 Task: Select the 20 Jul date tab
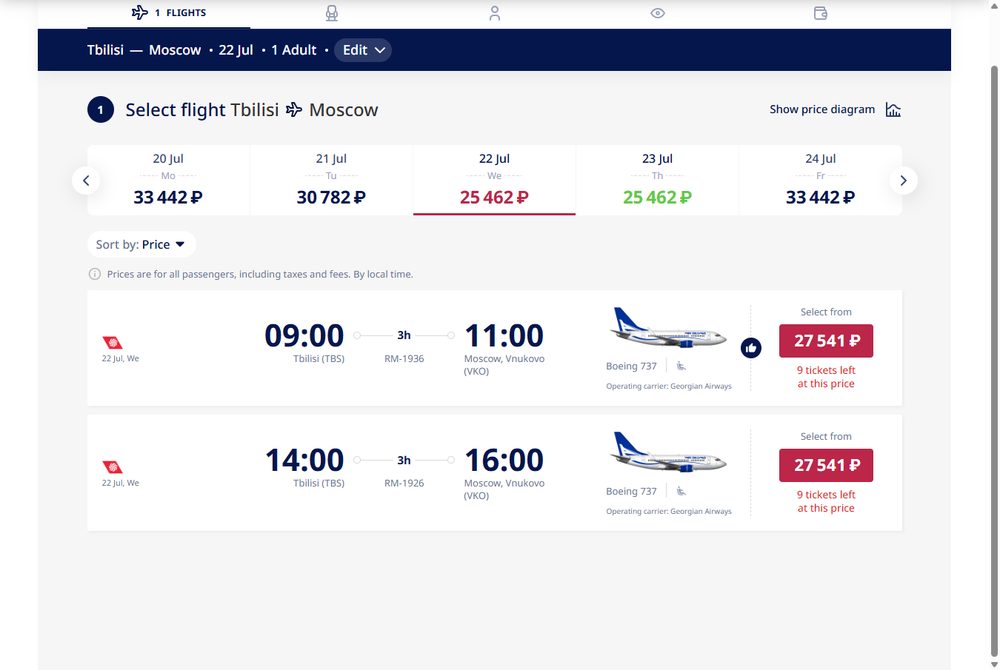click(x=168, y=180)
